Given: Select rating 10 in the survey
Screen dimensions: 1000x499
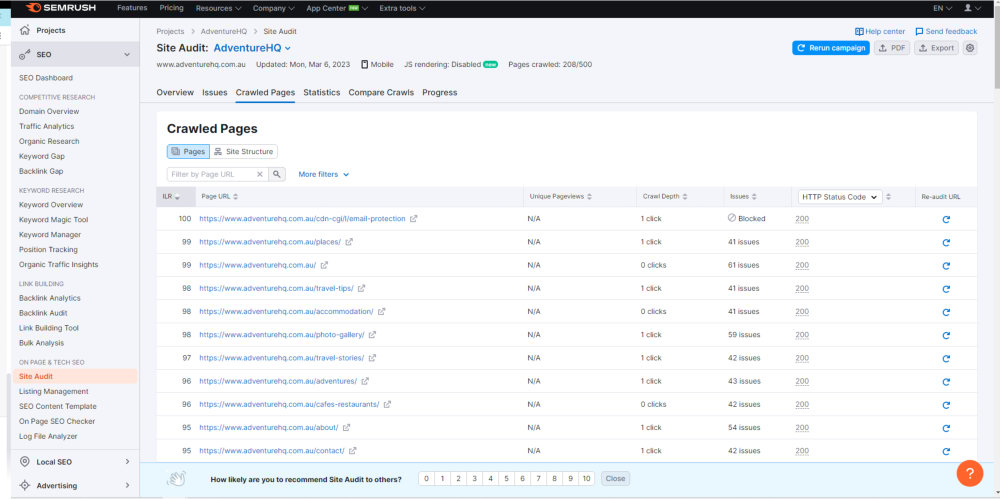Looking at the screenshot, I should pos(586,479).
